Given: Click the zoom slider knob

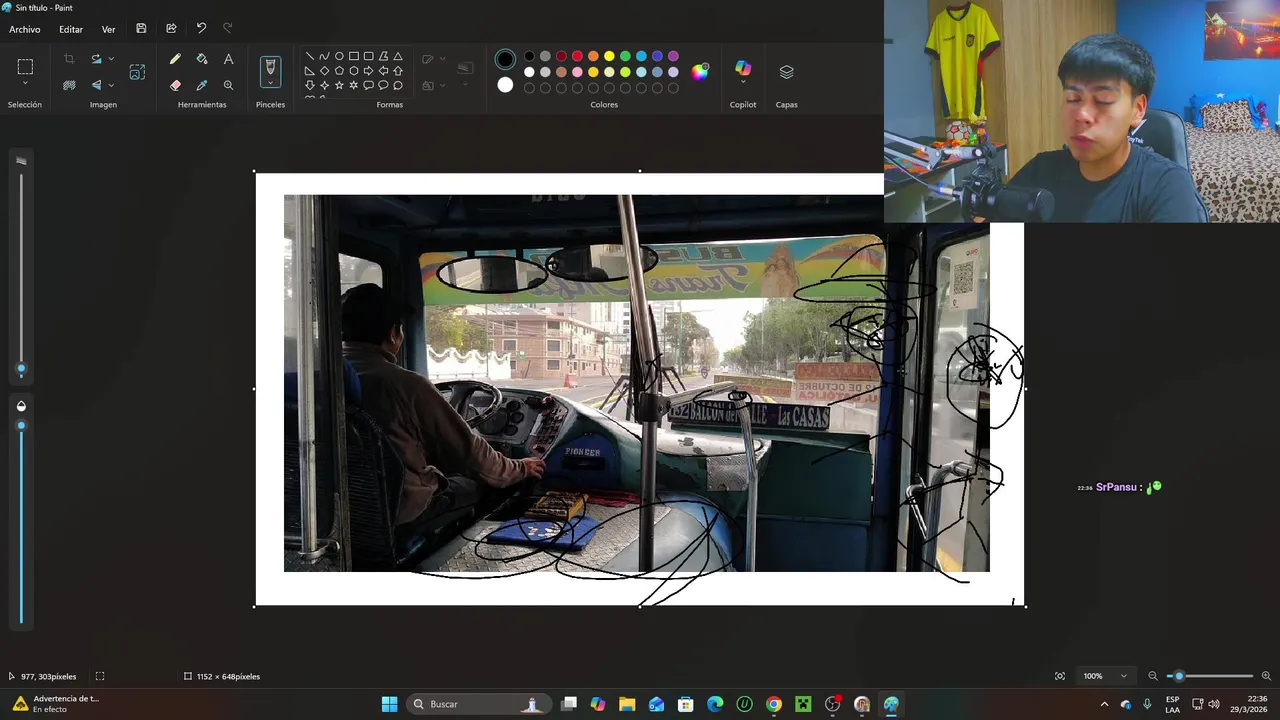Looking at the screenshot, I should (x=1179, y=676).
